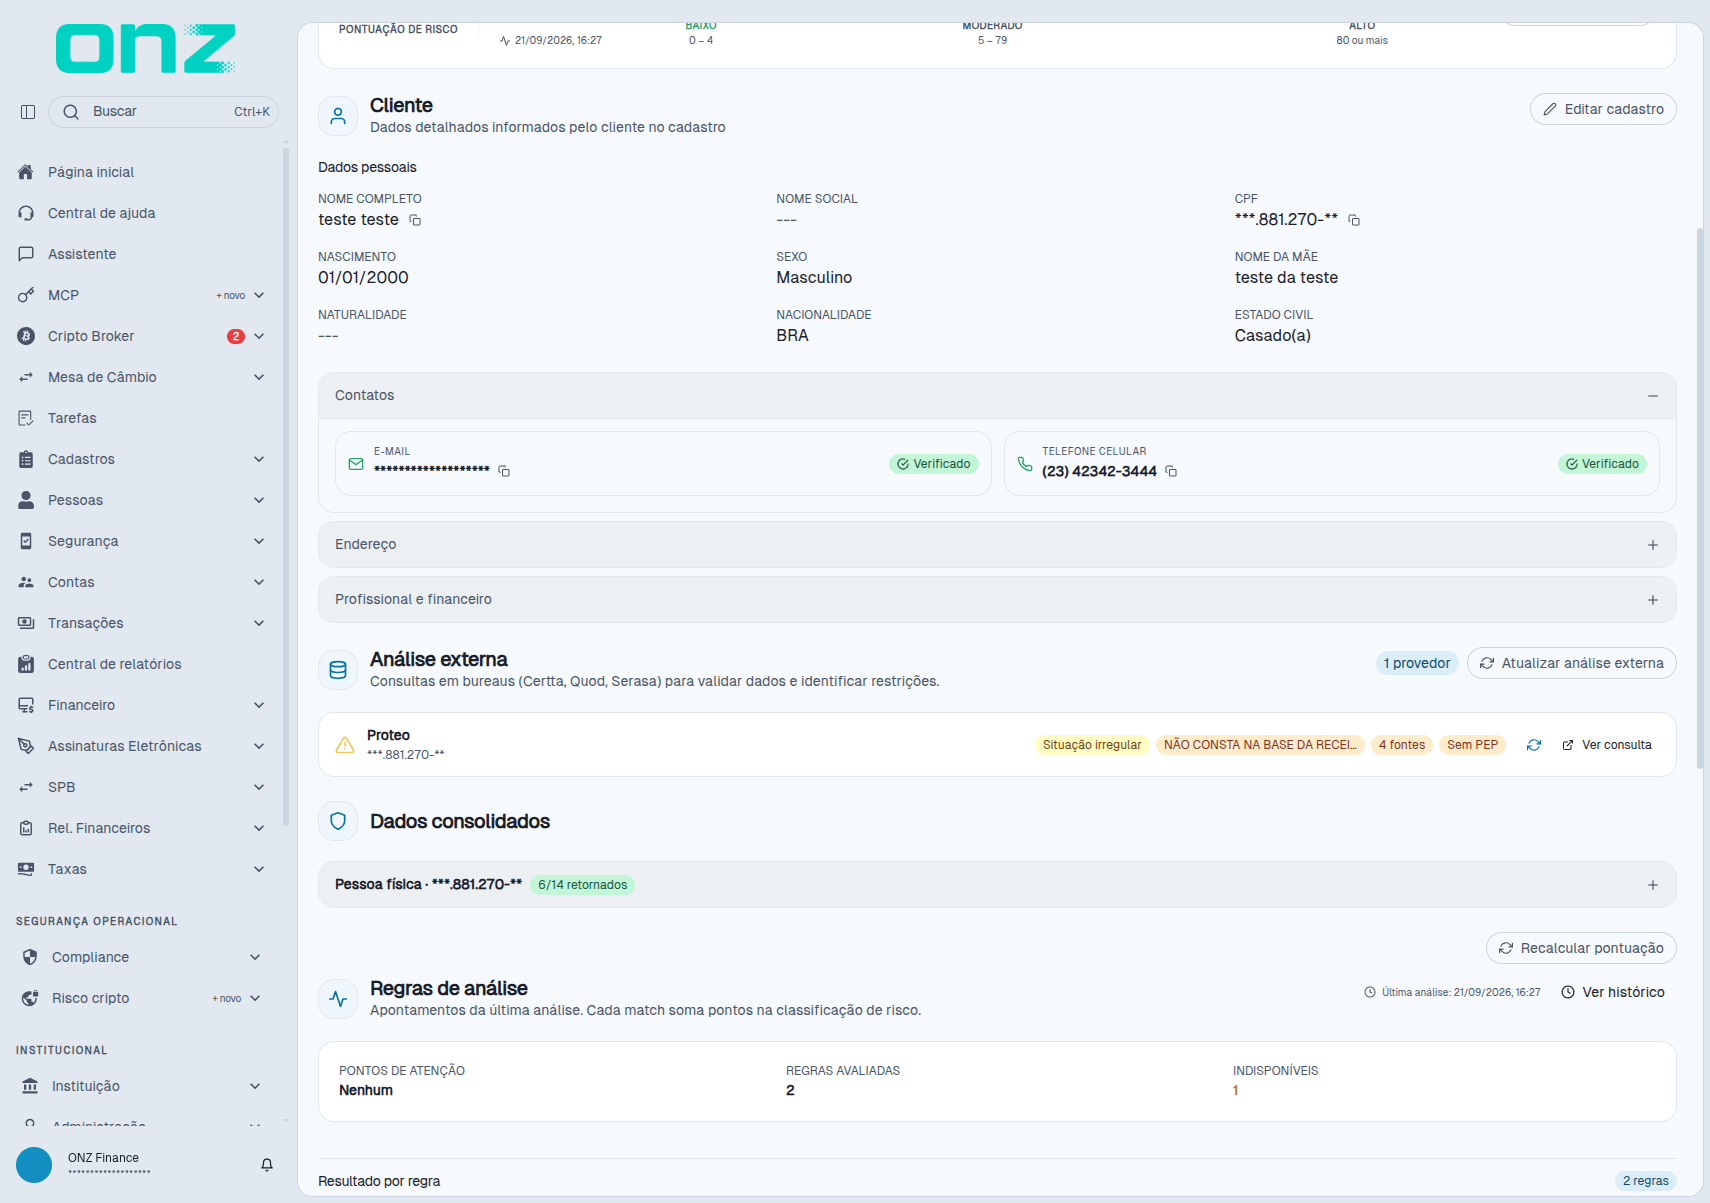Viewport: 1710px width, 1203px height.
Task: Click Atualizar análise externa
Action: pyautogui.click(x=1572, y=663)
